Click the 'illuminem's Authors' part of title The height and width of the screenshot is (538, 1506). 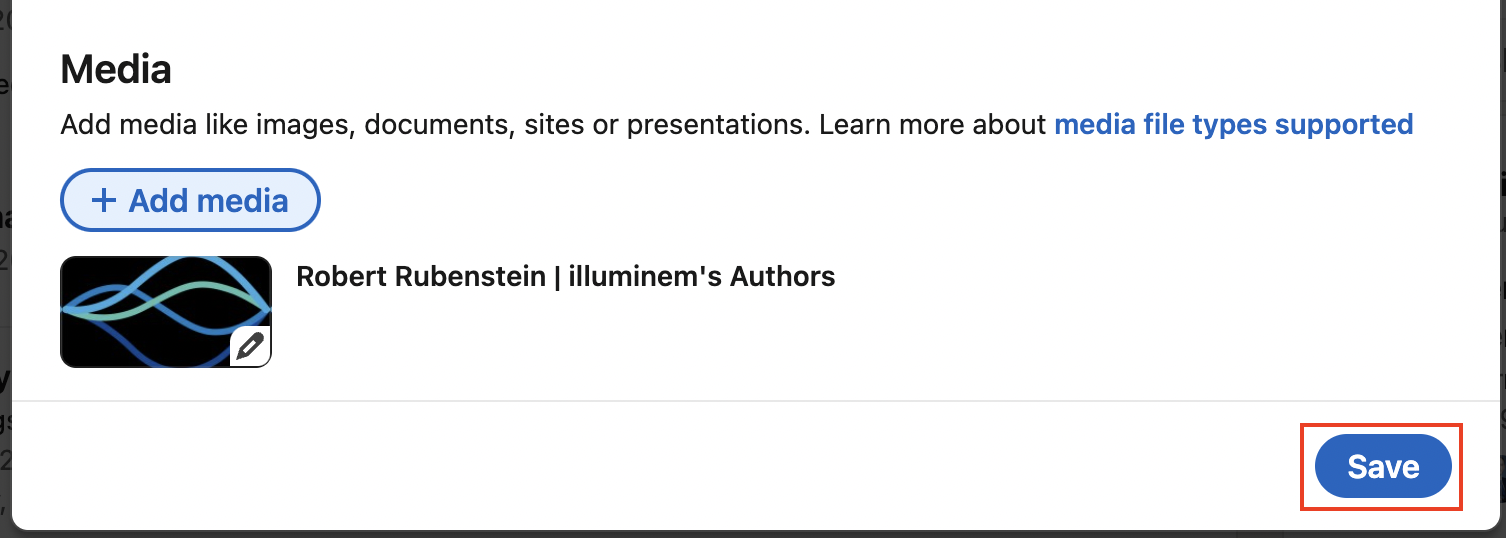point(701,276)
